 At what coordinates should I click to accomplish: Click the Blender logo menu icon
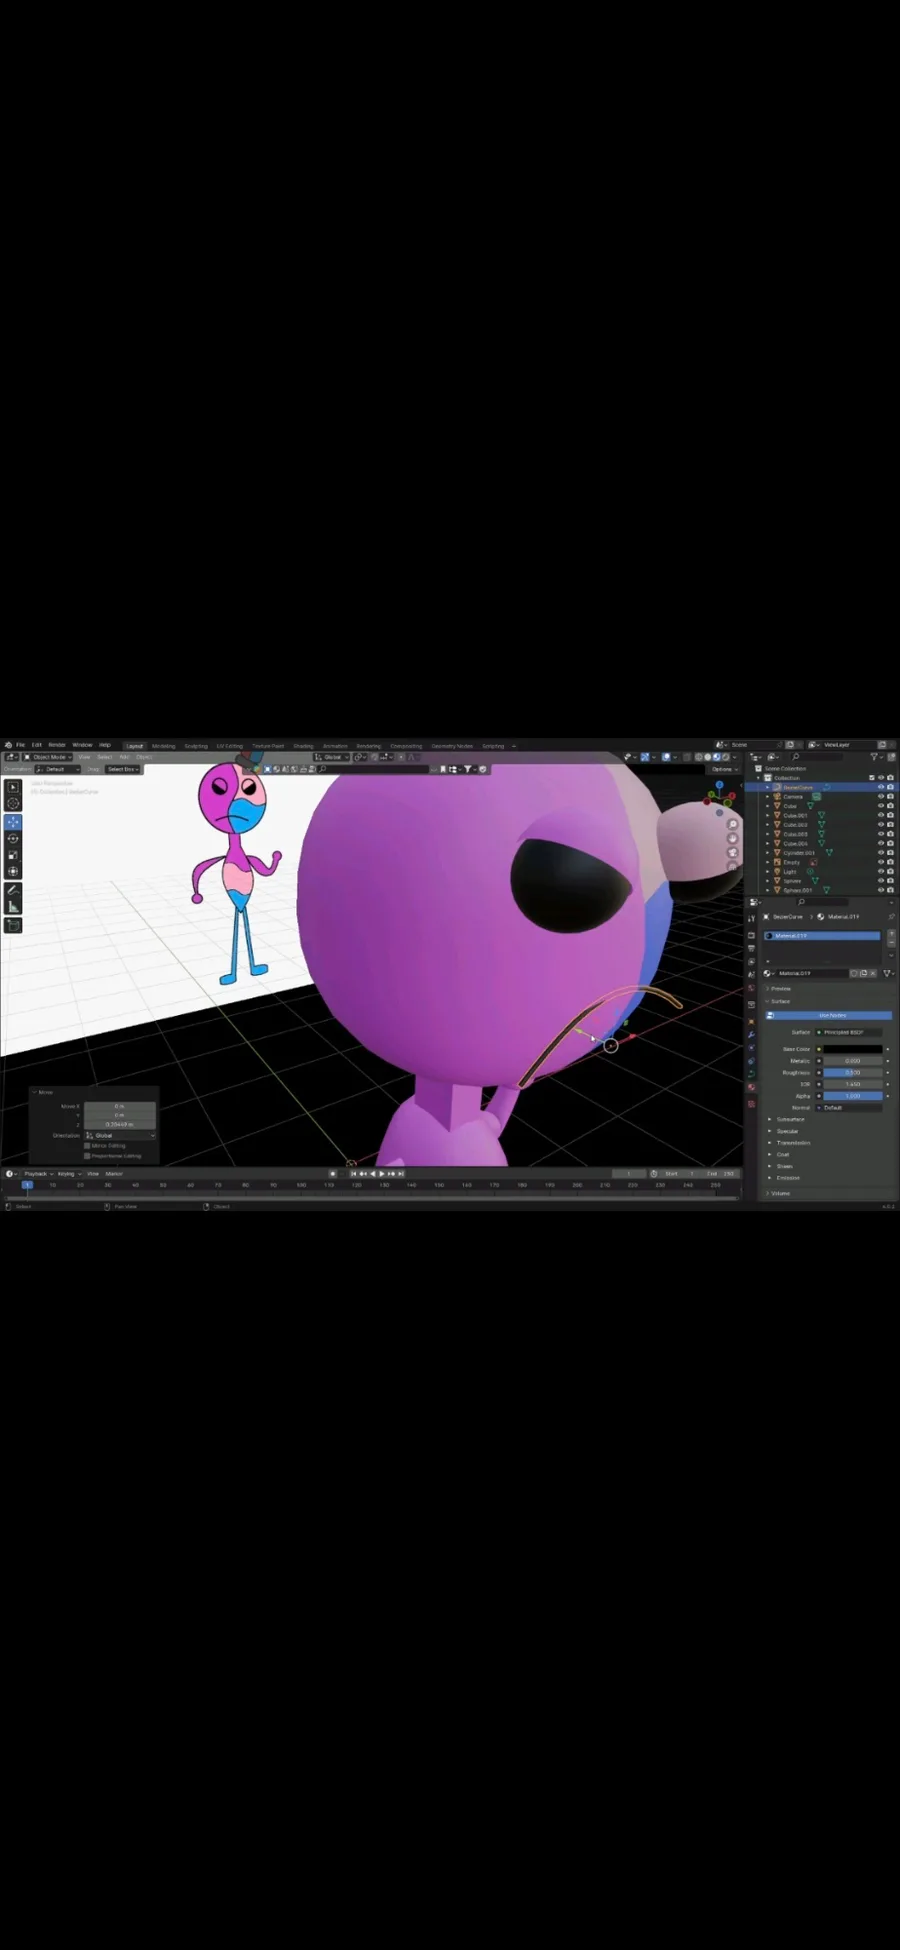pyautogui.click(x=8, y=745)
